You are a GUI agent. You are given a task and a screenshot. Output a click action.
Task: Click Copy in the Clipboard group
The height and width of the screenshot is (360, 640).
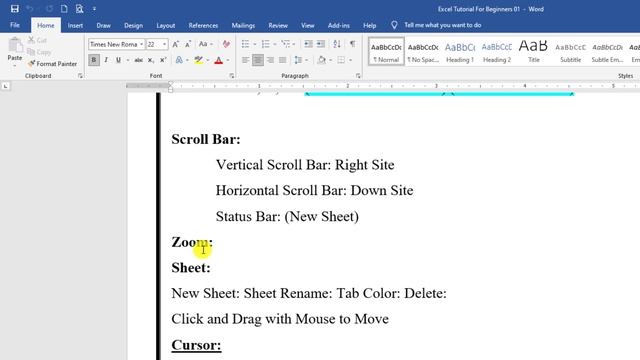39,52
